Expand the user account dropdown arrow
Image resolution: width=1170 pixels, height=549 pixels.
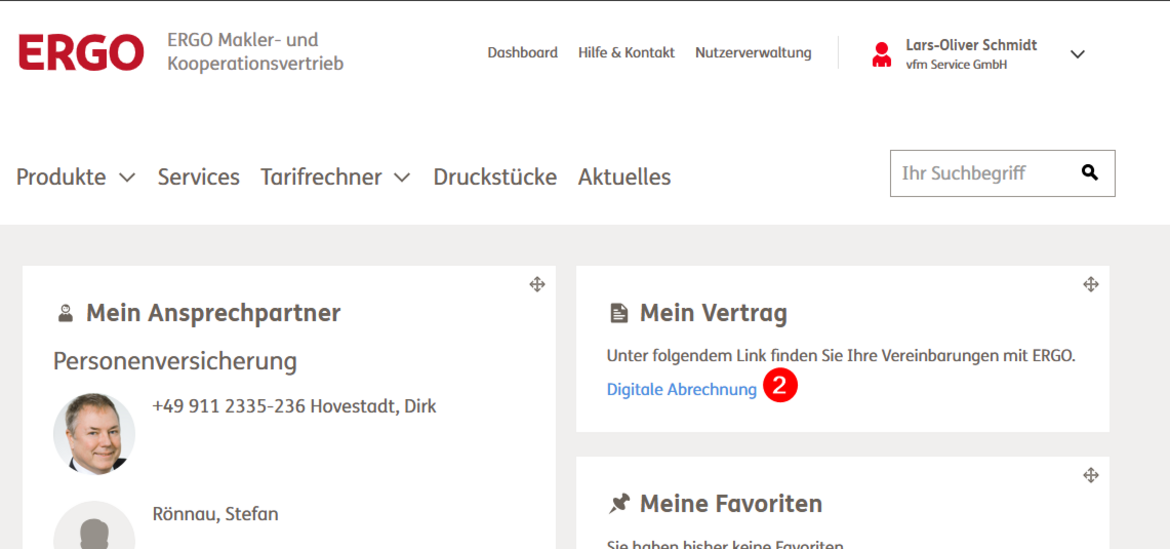pos(1077,54)
